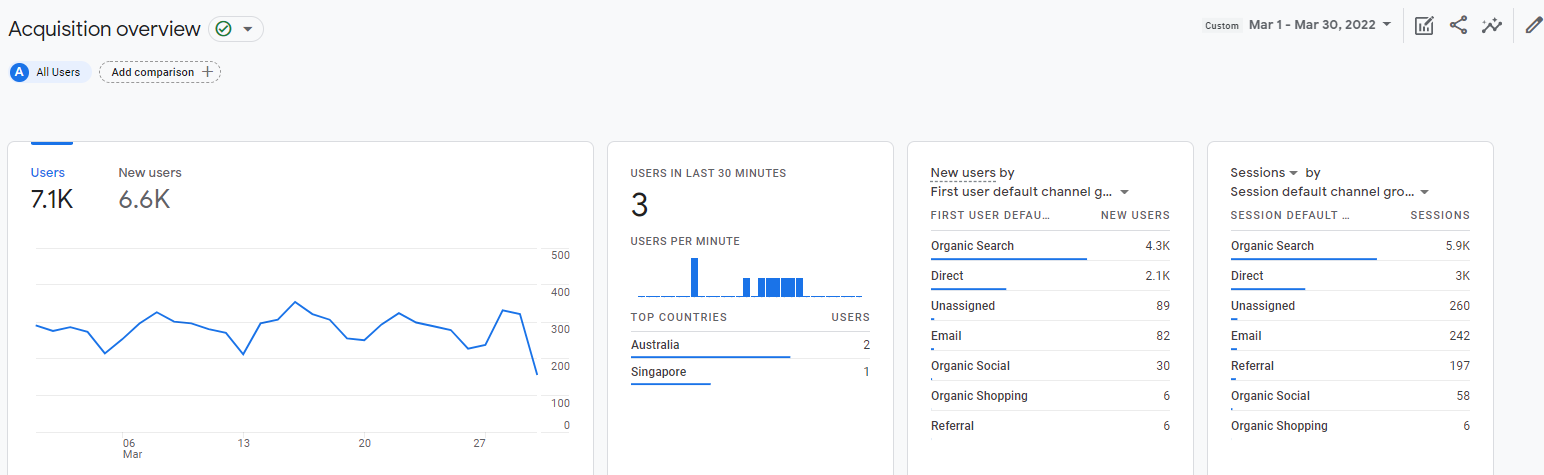Click the Insights sparkline icon

(1492, 26)
